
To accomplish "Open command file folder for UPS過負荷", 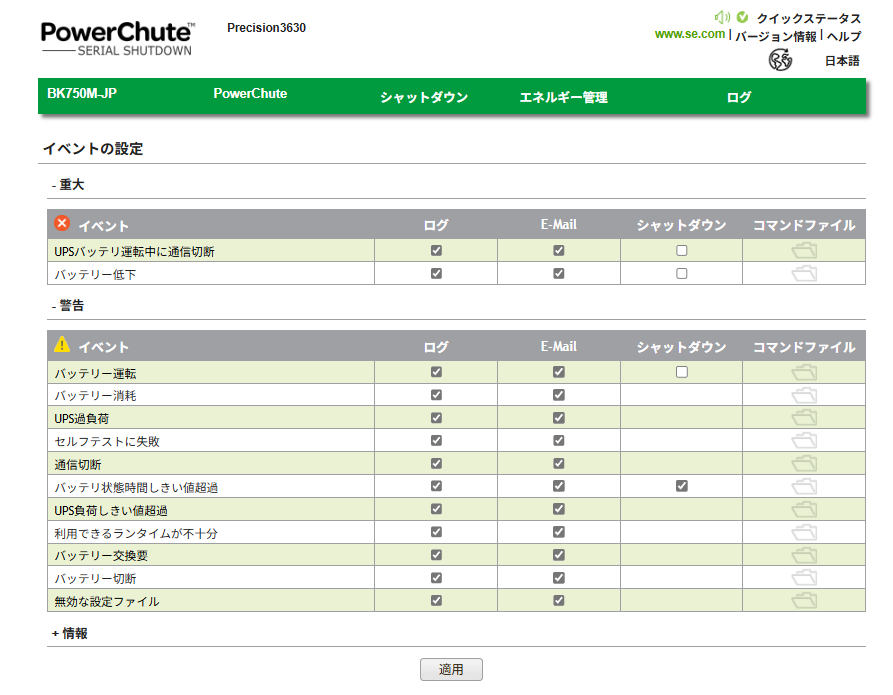I will click(x=804, y=418).
